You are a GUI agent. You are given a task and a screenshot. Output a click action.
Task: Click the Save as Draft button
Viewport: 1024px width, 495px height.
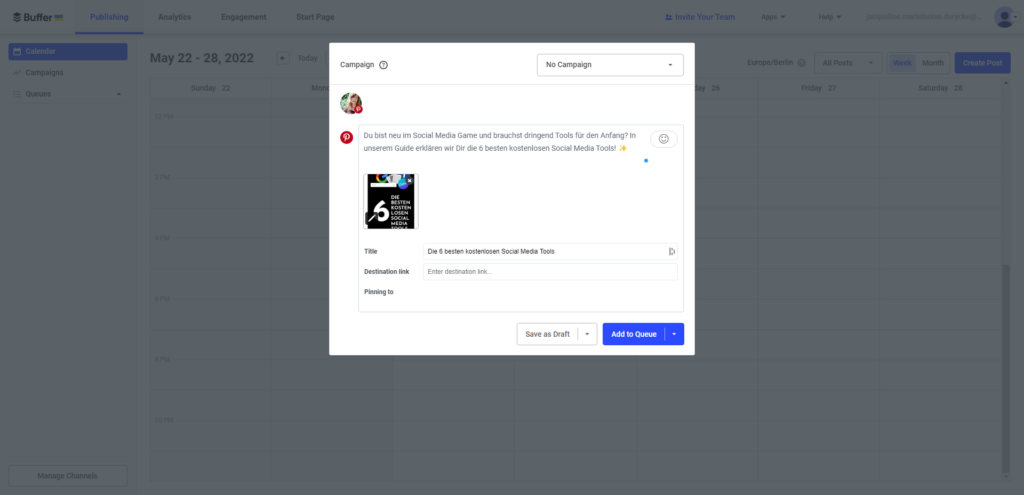tap(547, 334)
